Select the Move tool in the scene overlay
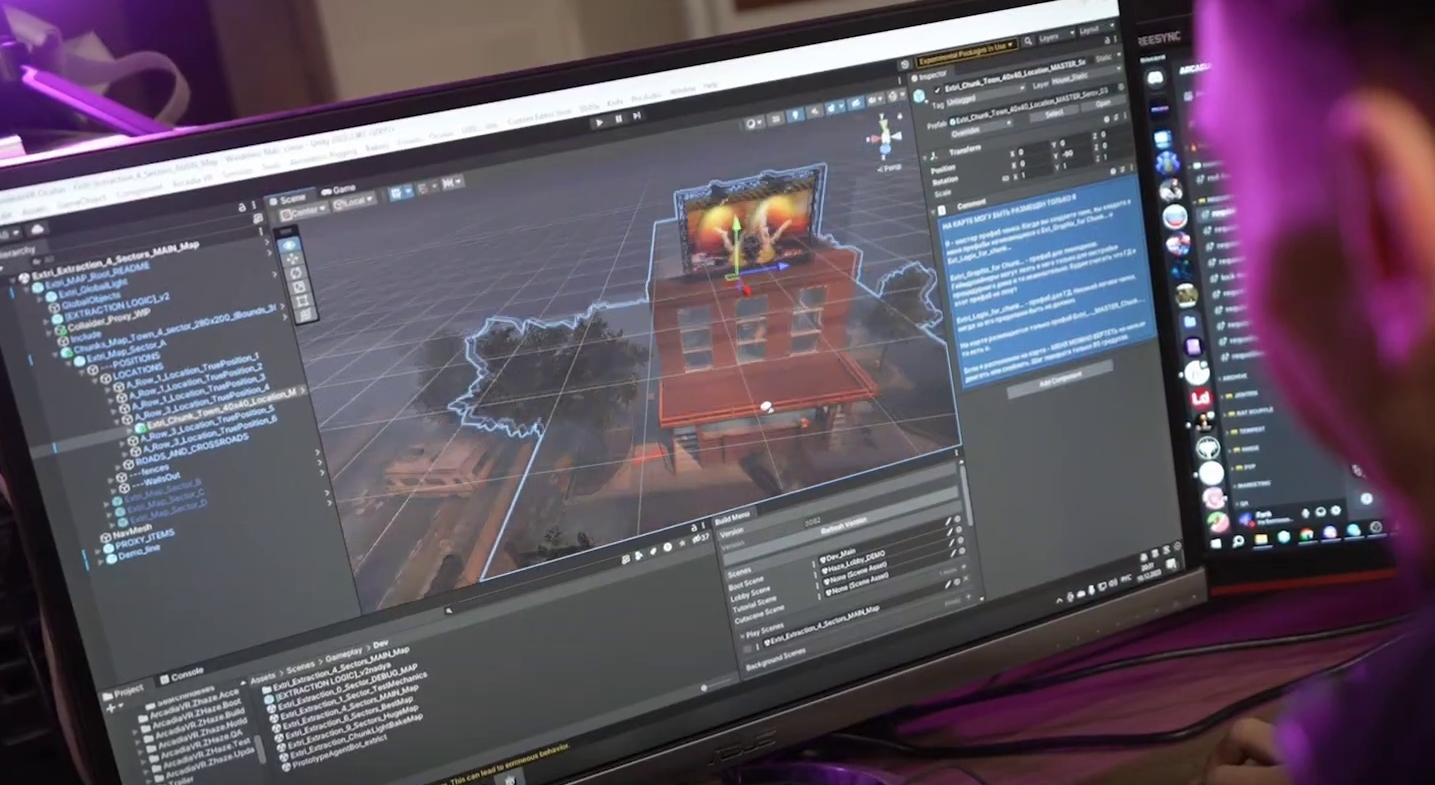The width and height of the screenshot is (1435, 785). pyautogui.click(x=292, y=259)
